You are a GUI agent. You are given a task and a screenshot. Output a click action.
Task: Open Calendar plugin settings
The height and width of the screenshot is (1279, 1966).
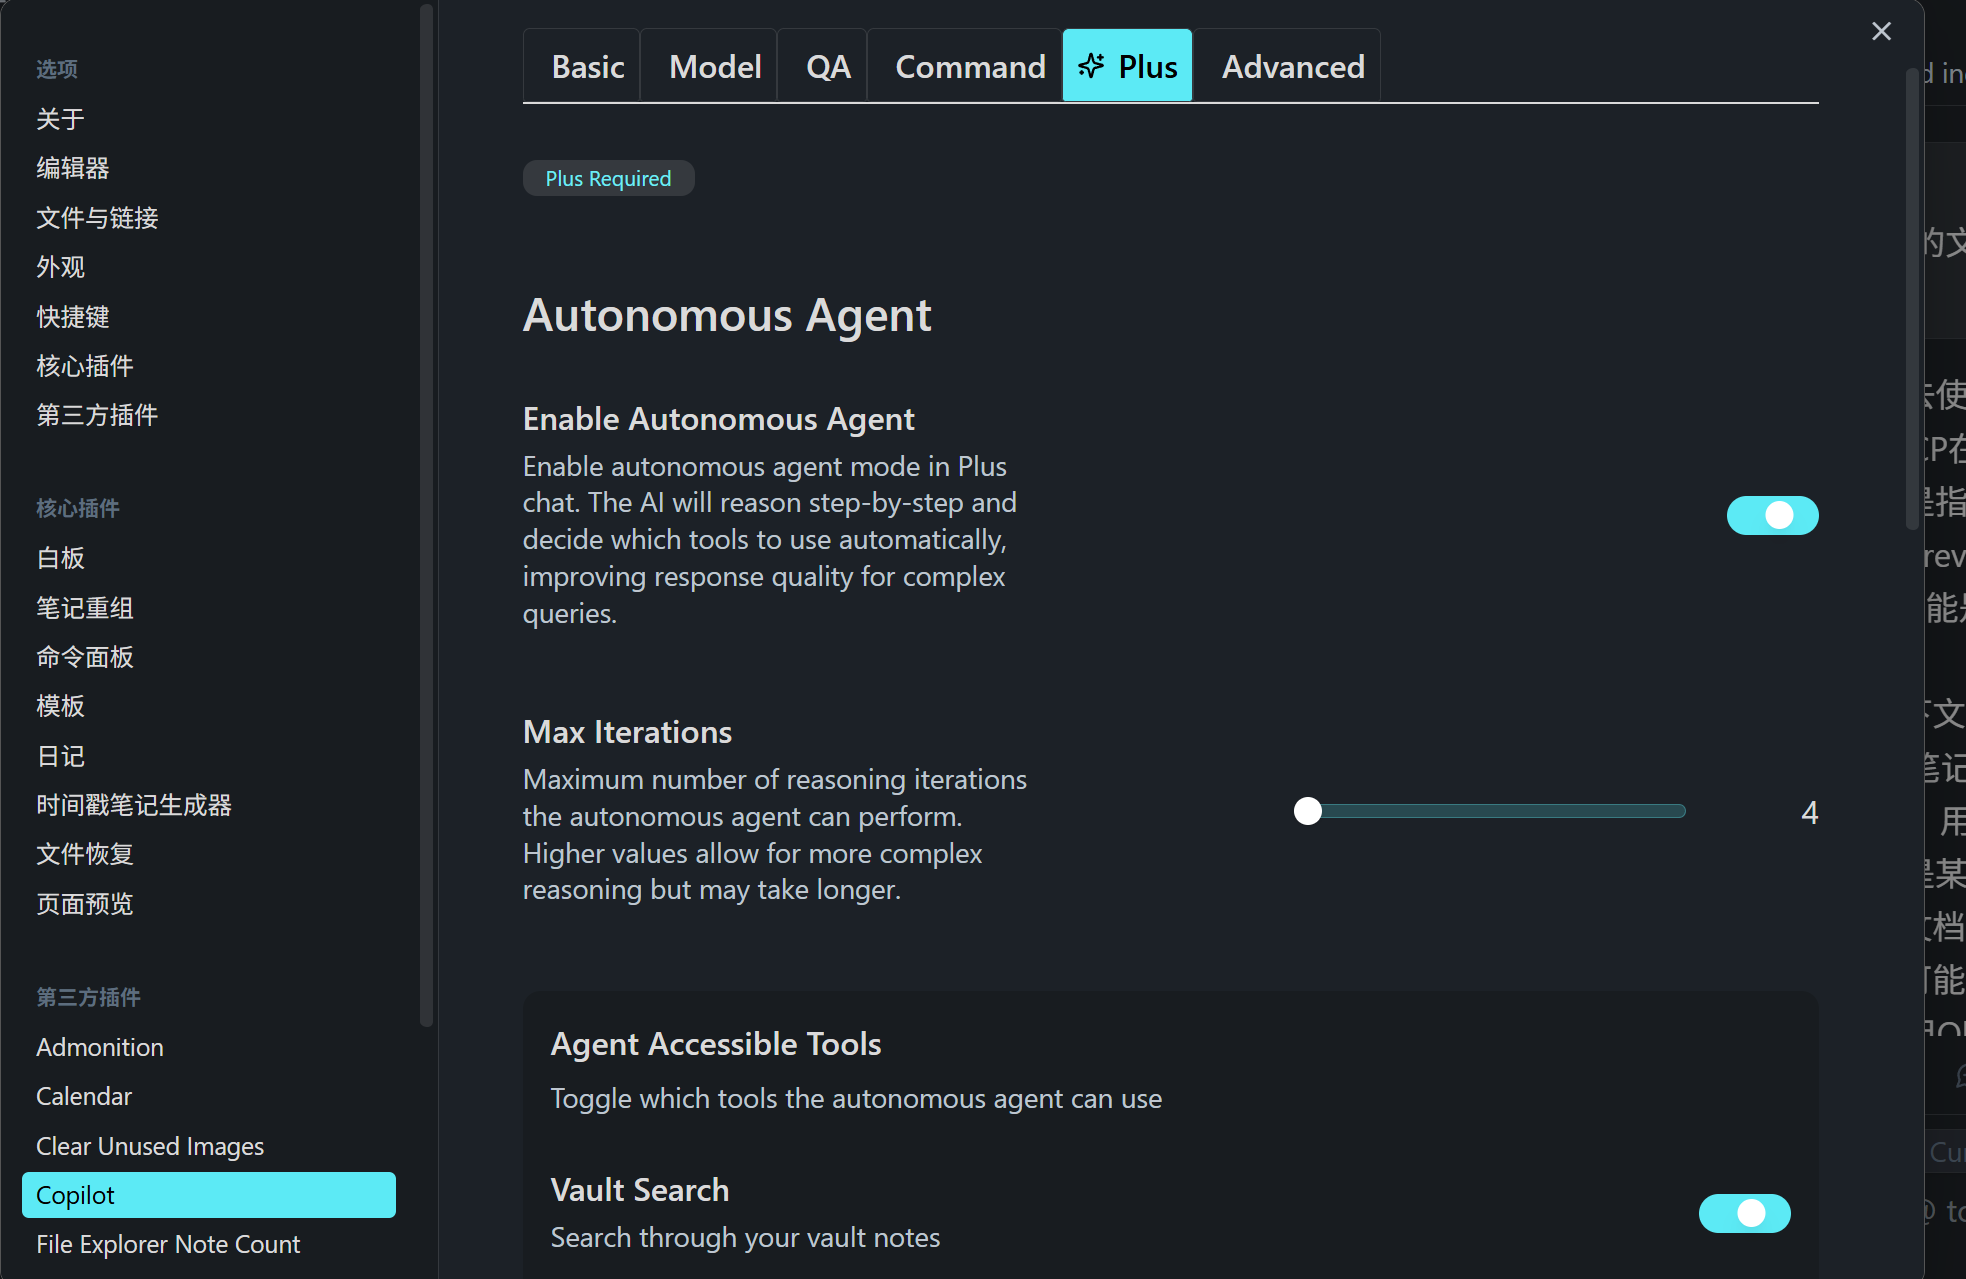pyautogui.click(x=84, y=1096)
